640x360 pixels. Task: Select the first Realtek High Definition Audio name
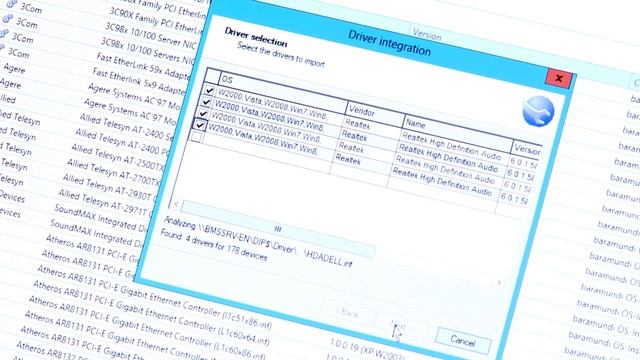451,145
